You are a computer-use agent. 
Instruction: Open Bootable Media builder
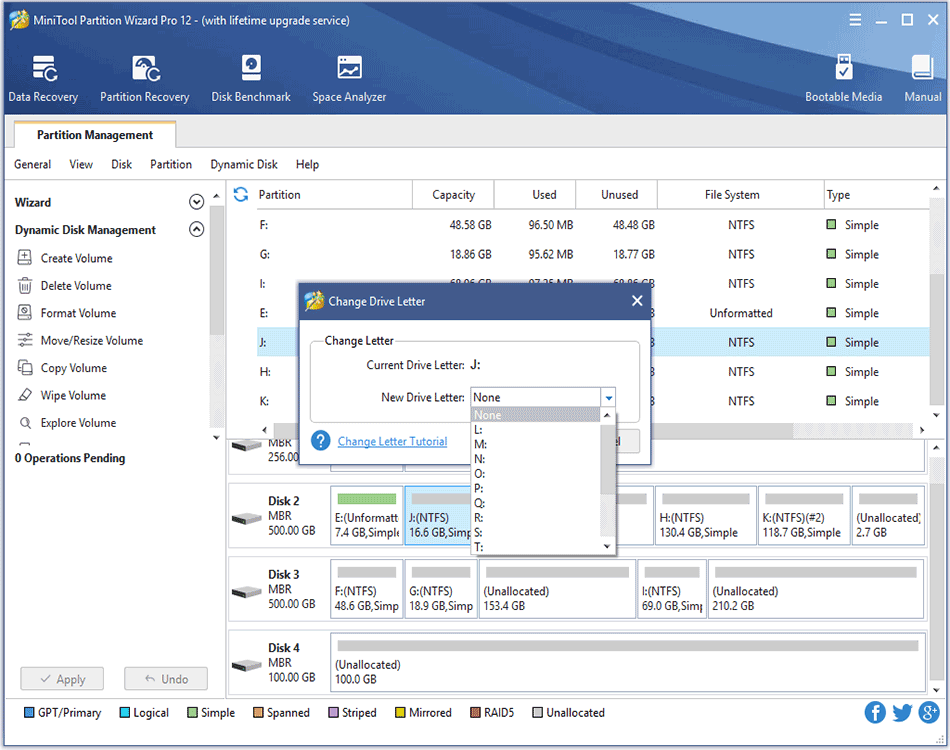click(x=843, y=79)
